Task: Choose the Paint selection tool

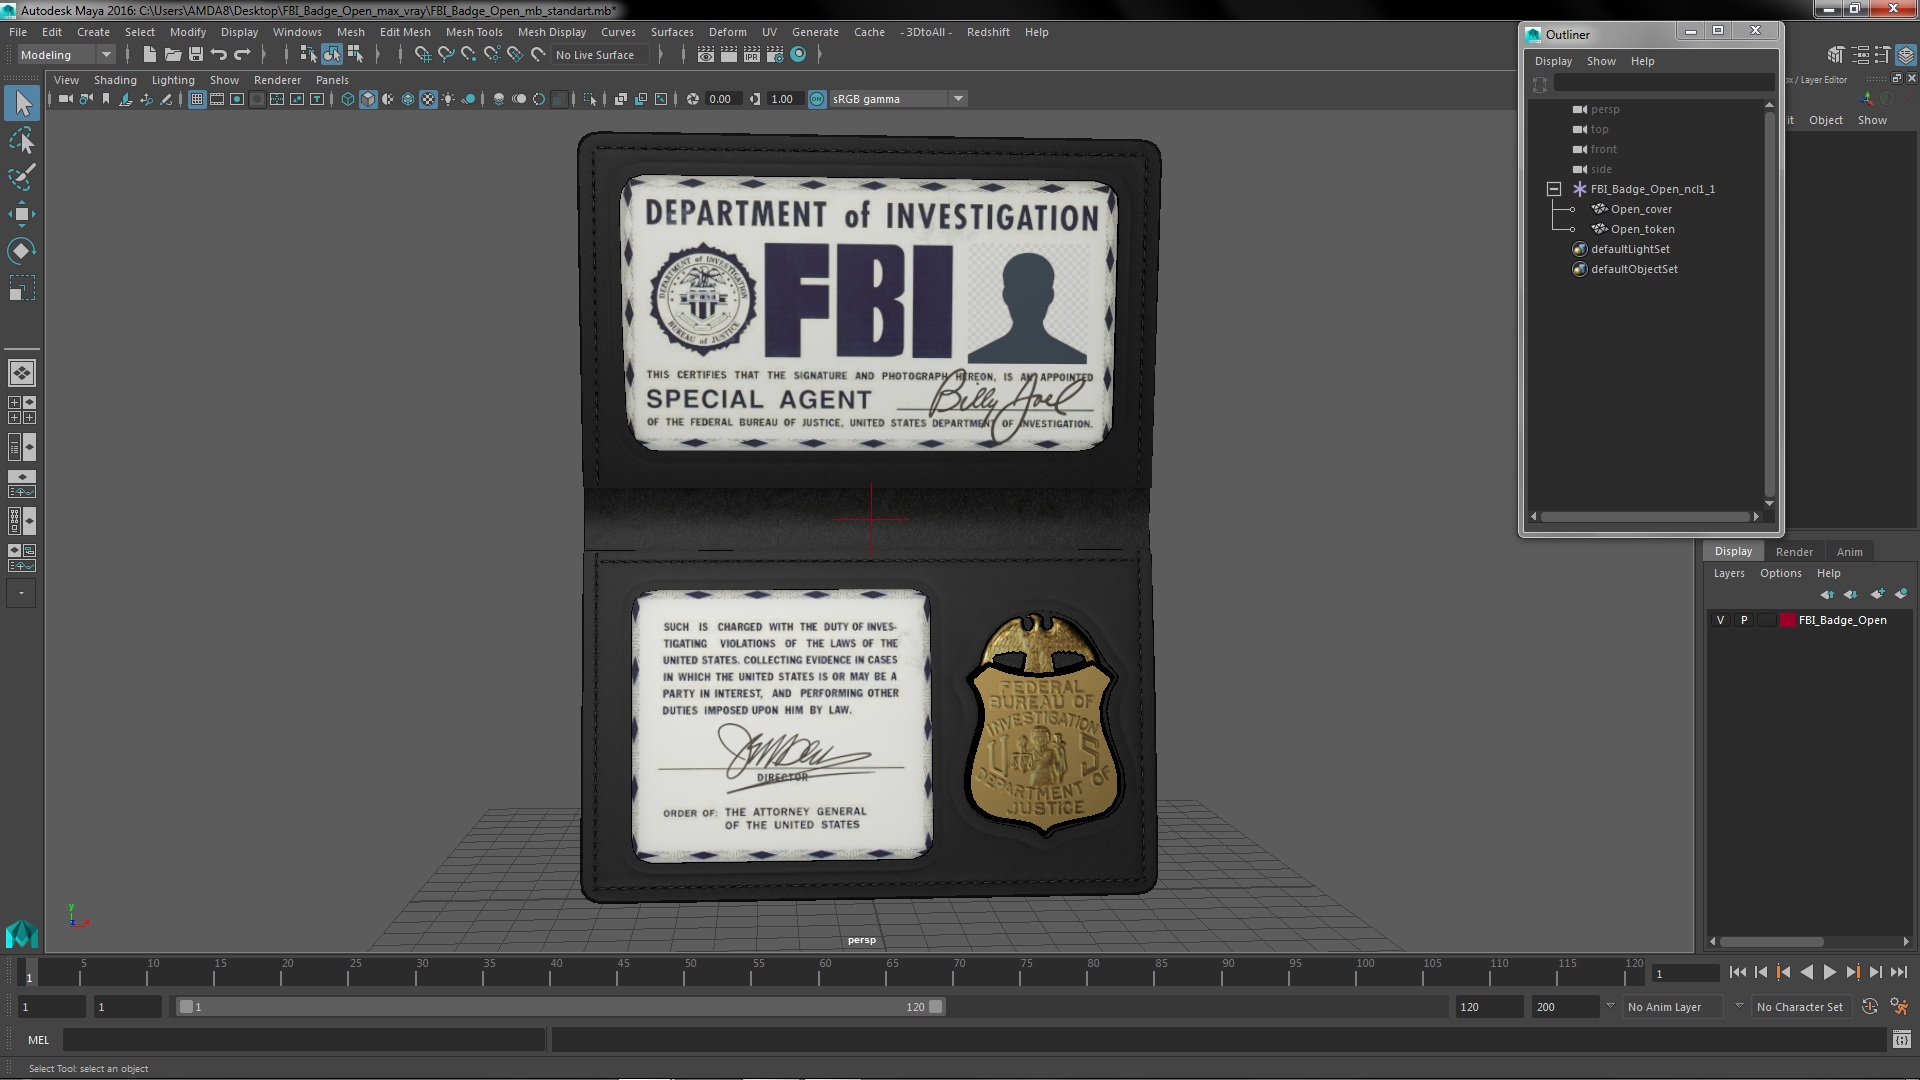Action: pyautogui.click(x=21, y=177)
